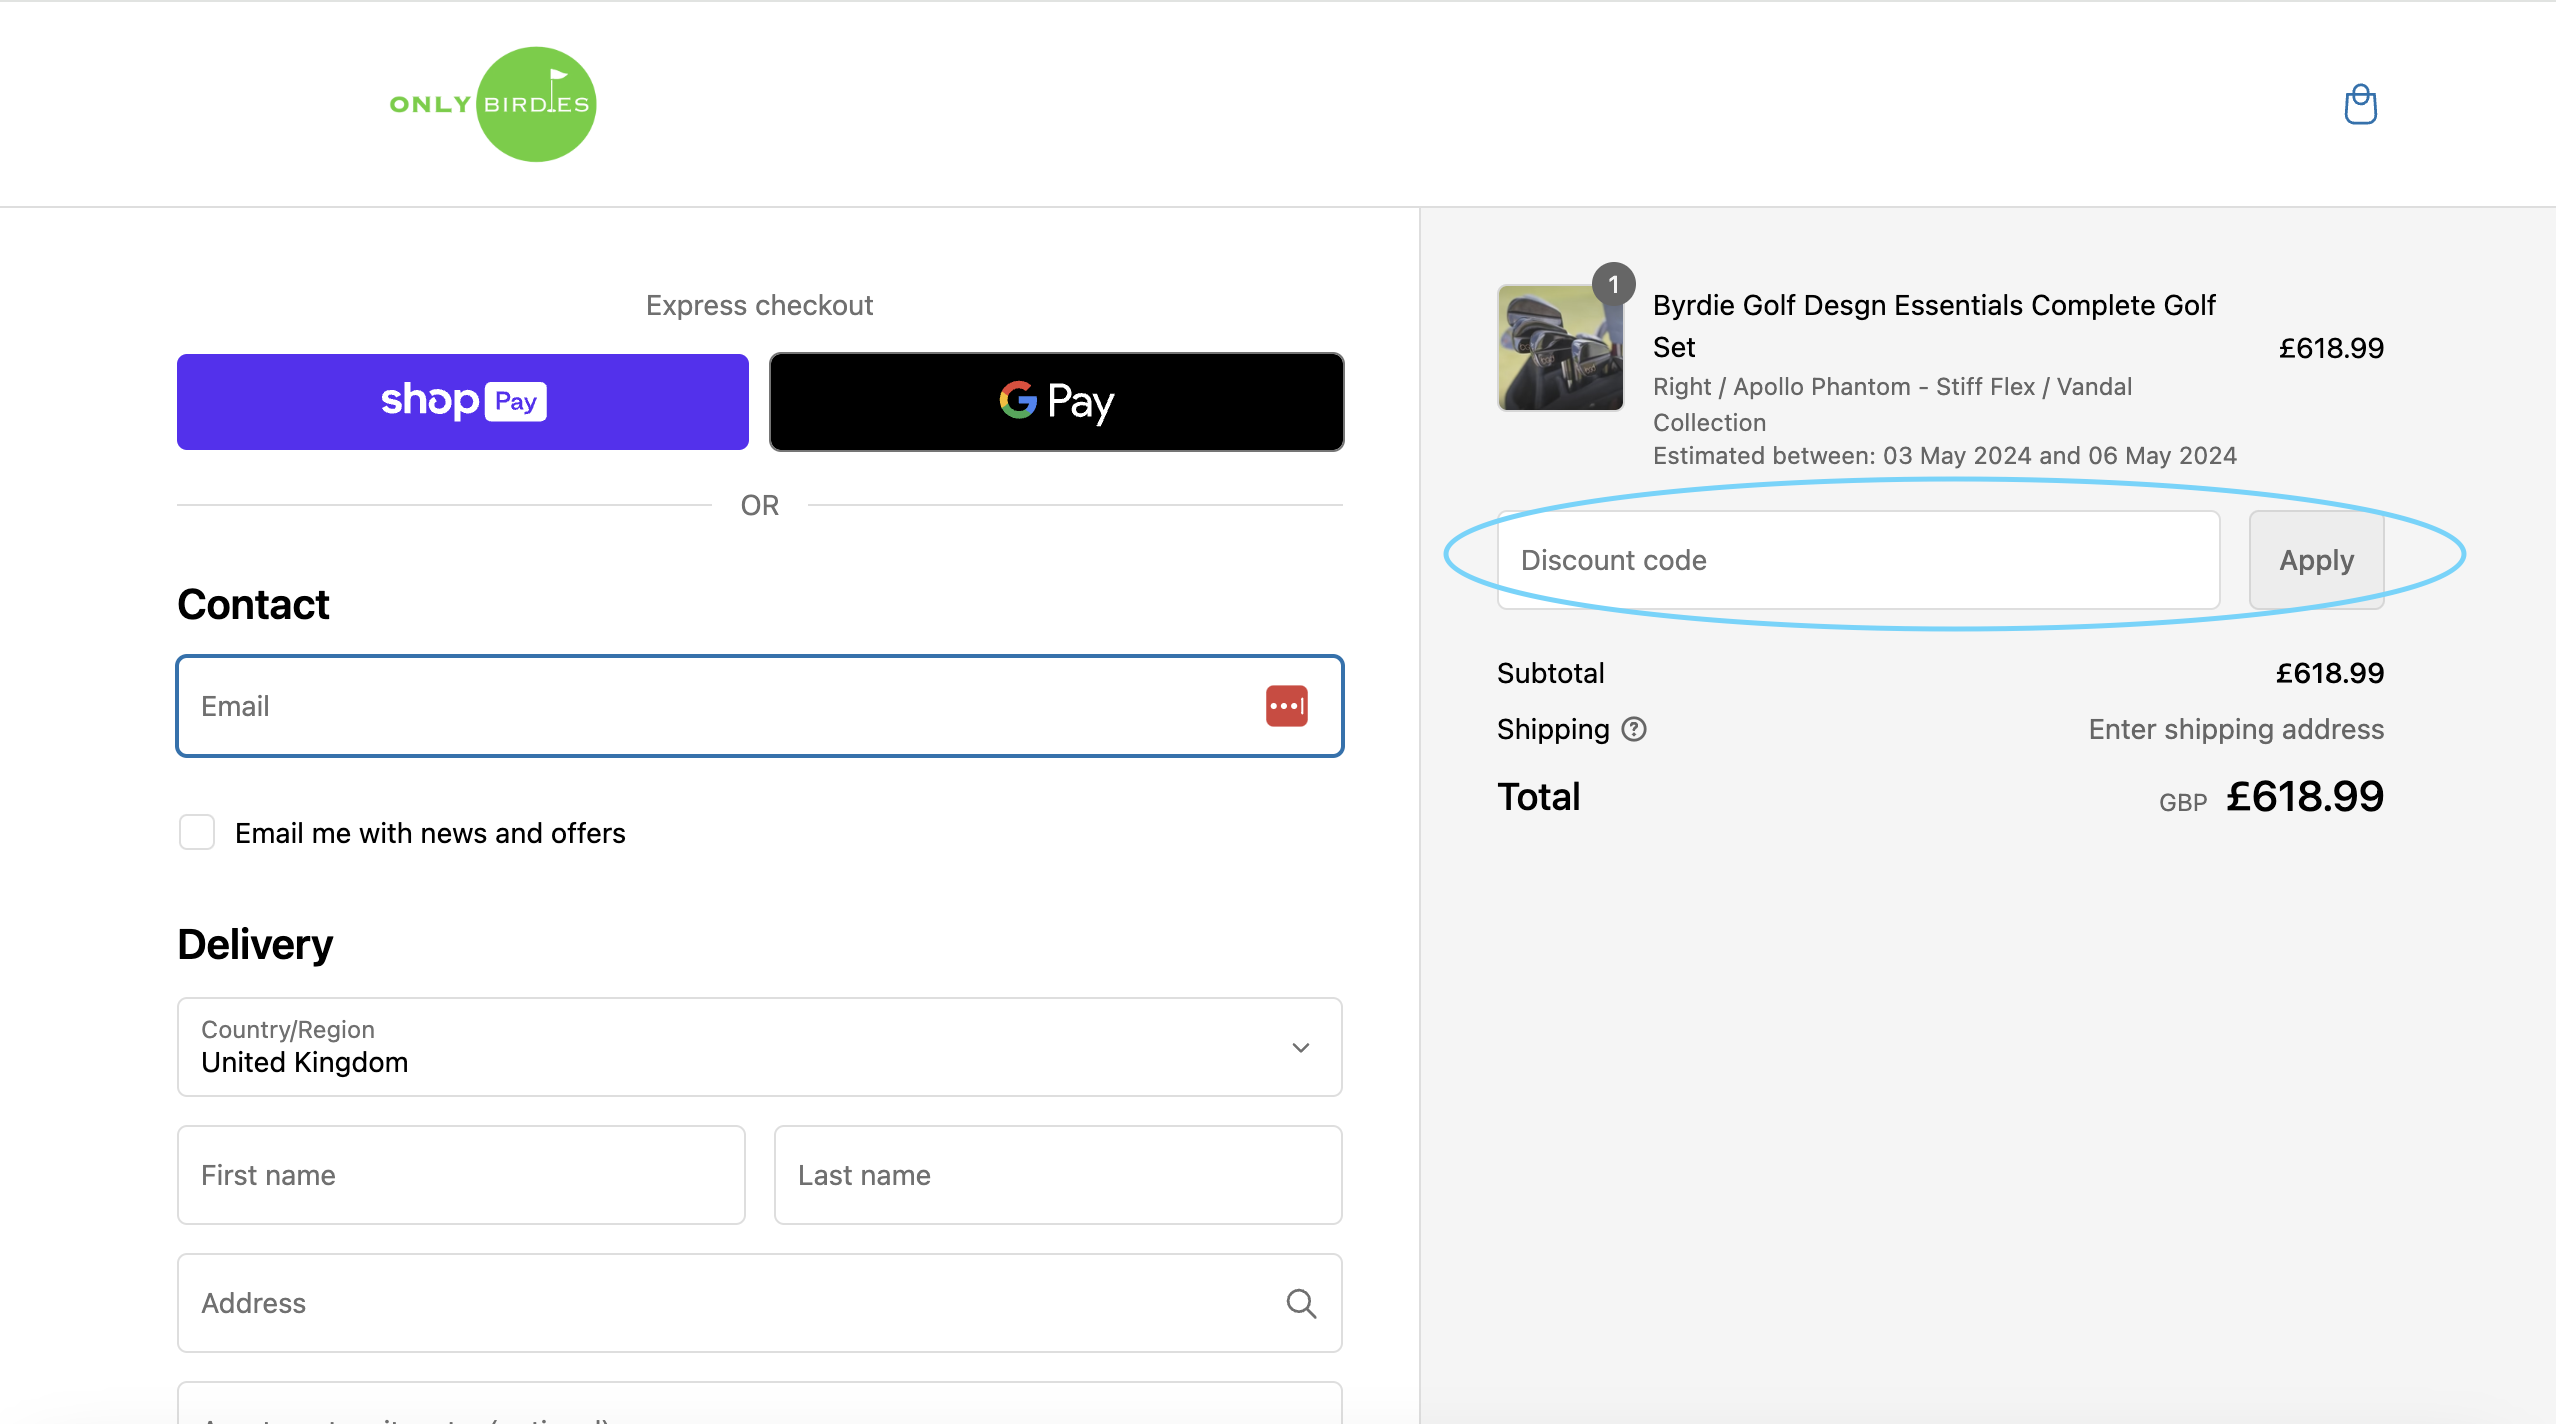Toggle the email news and offers checkbox

196,831
